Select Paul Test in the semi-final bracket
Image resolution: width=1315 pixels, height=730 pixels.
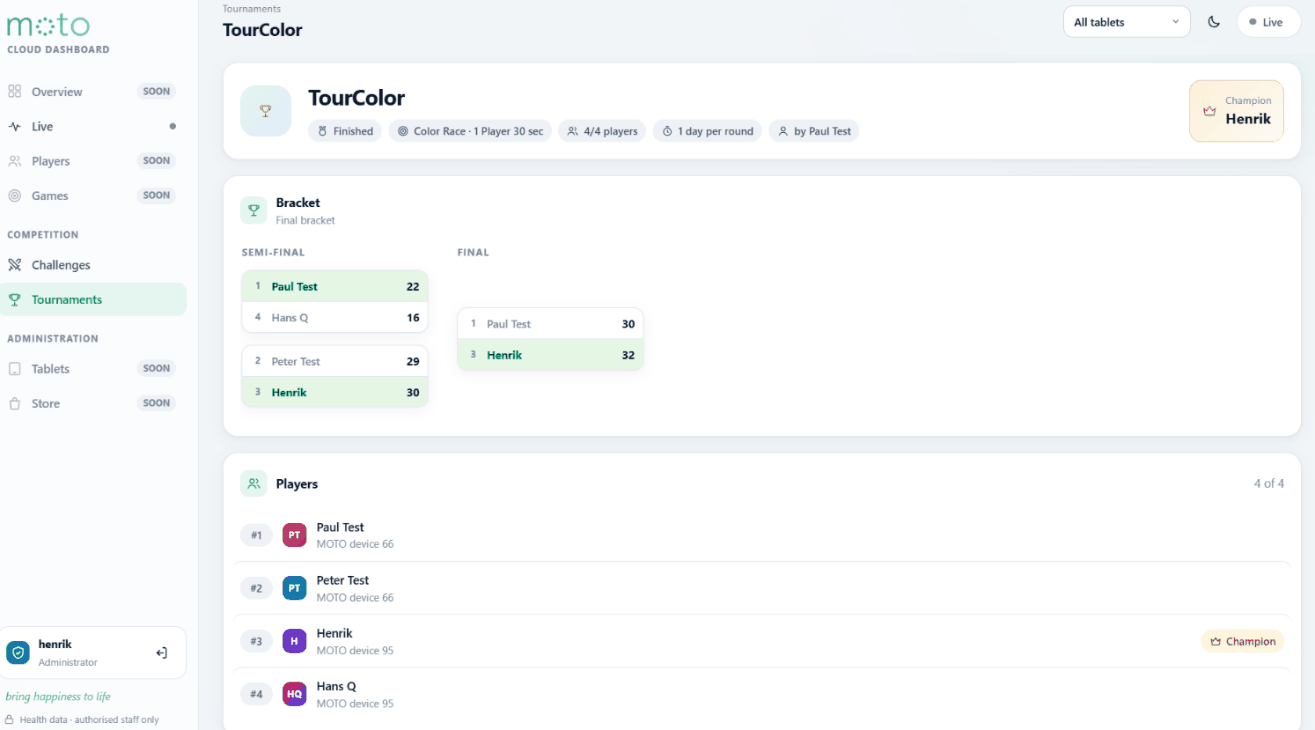[335, 286]
